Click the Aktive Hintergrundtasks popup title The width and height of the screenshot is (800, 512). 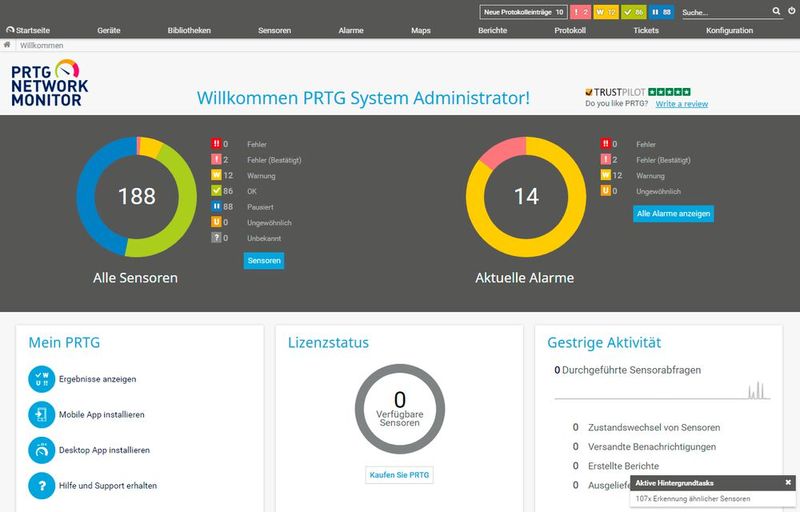click(x=674, y=483)
